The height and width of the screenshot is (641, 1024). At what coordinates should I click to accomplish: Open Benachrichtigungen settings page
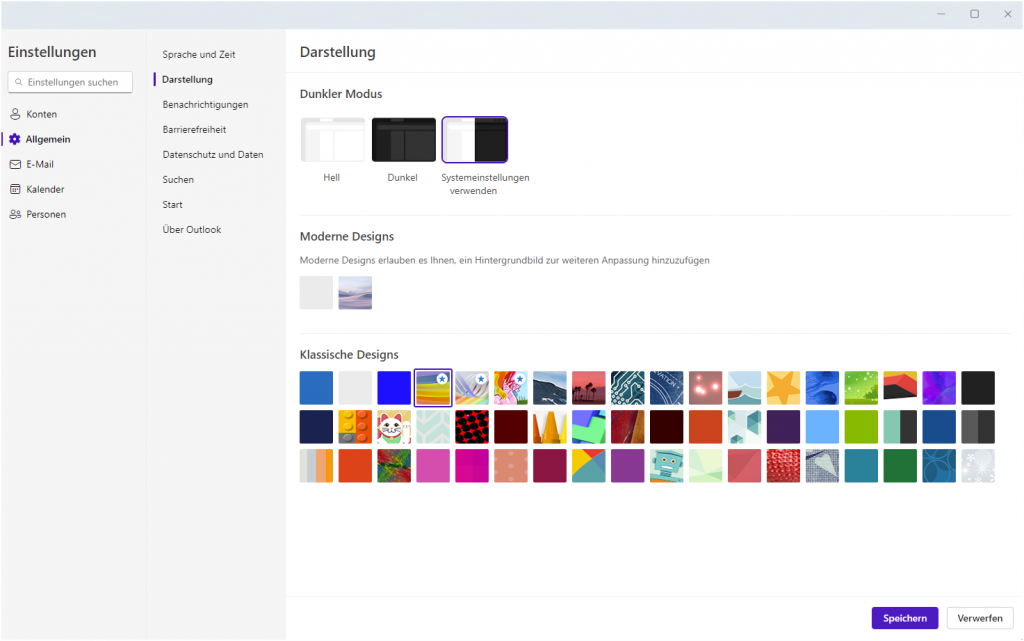point(205,104)
